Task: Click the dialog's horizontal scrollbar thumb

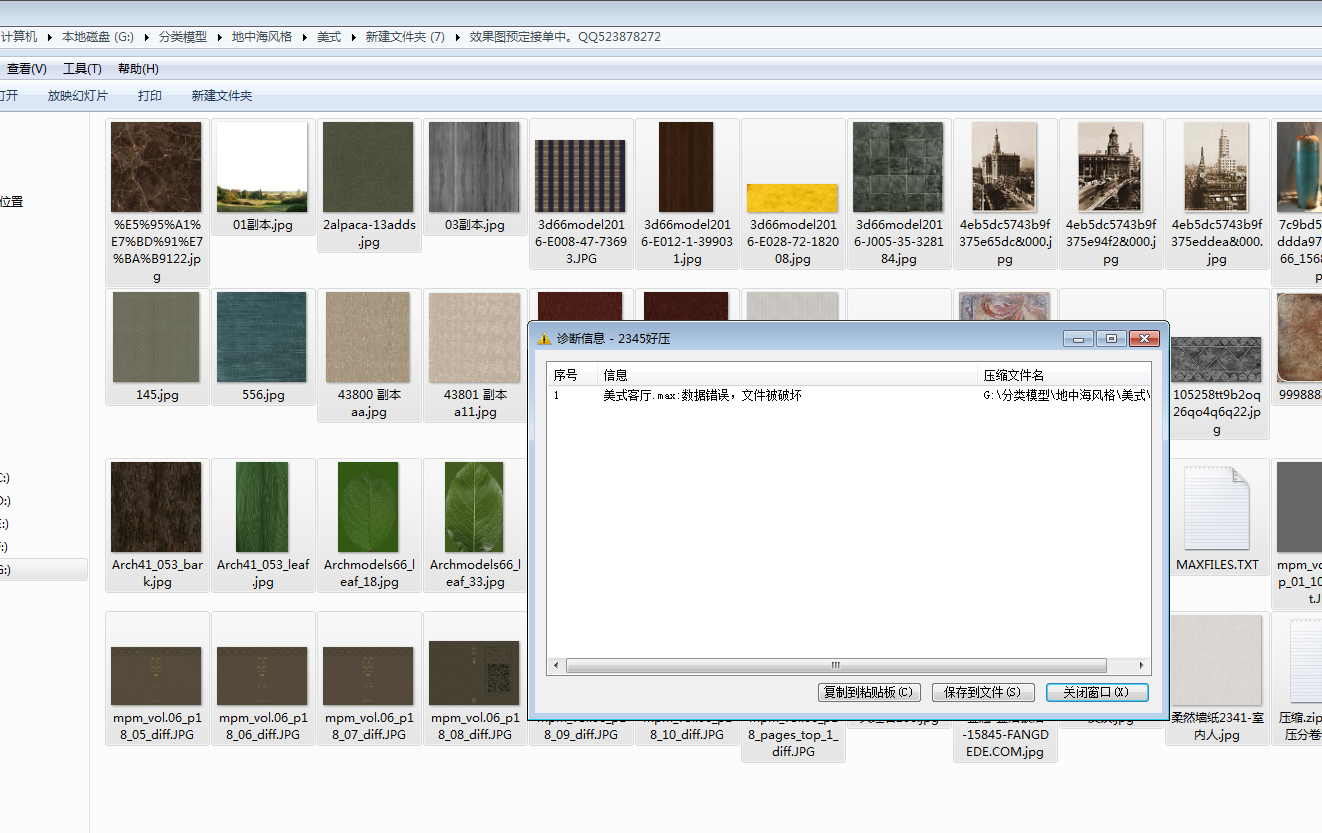Action: pyautogui.click(x=836, y=666)
